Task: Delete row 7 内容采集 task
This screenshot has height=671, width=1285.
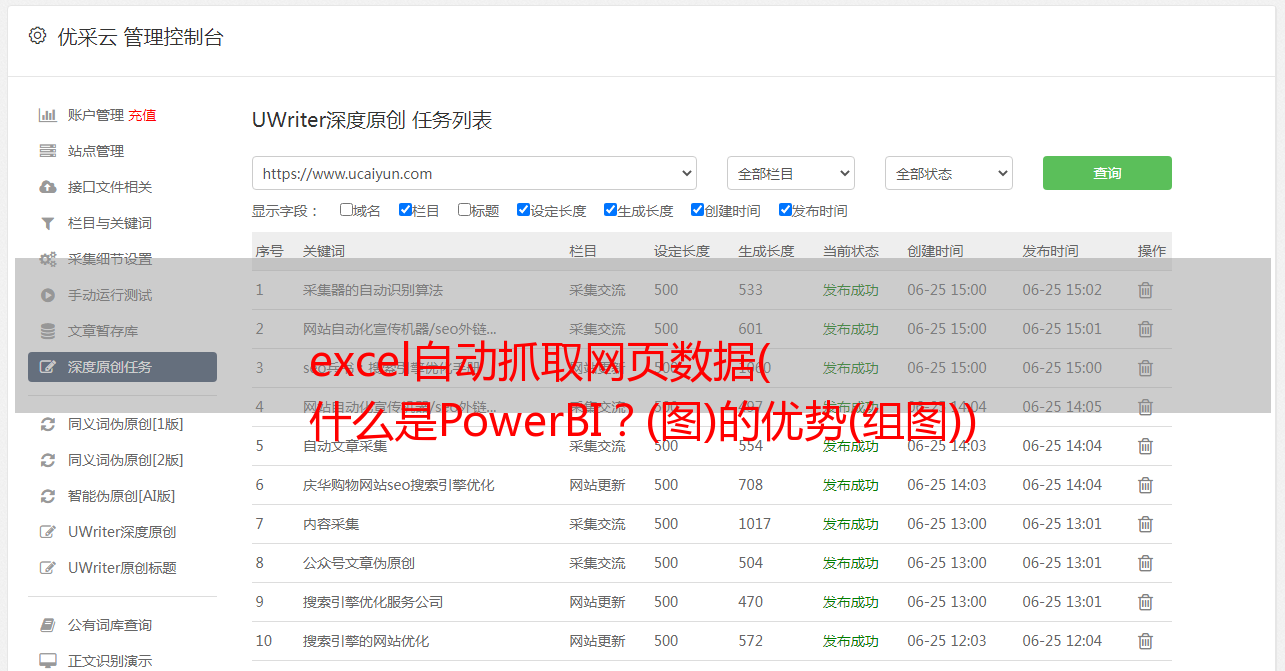Action: (1146, 524)
